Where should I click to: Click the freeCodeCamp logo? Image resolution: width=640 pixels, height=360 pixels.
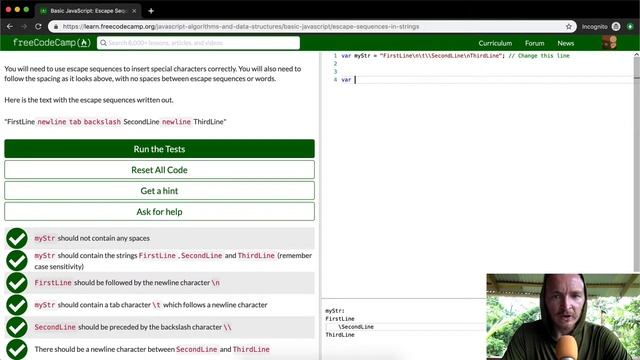coord(52,42)
